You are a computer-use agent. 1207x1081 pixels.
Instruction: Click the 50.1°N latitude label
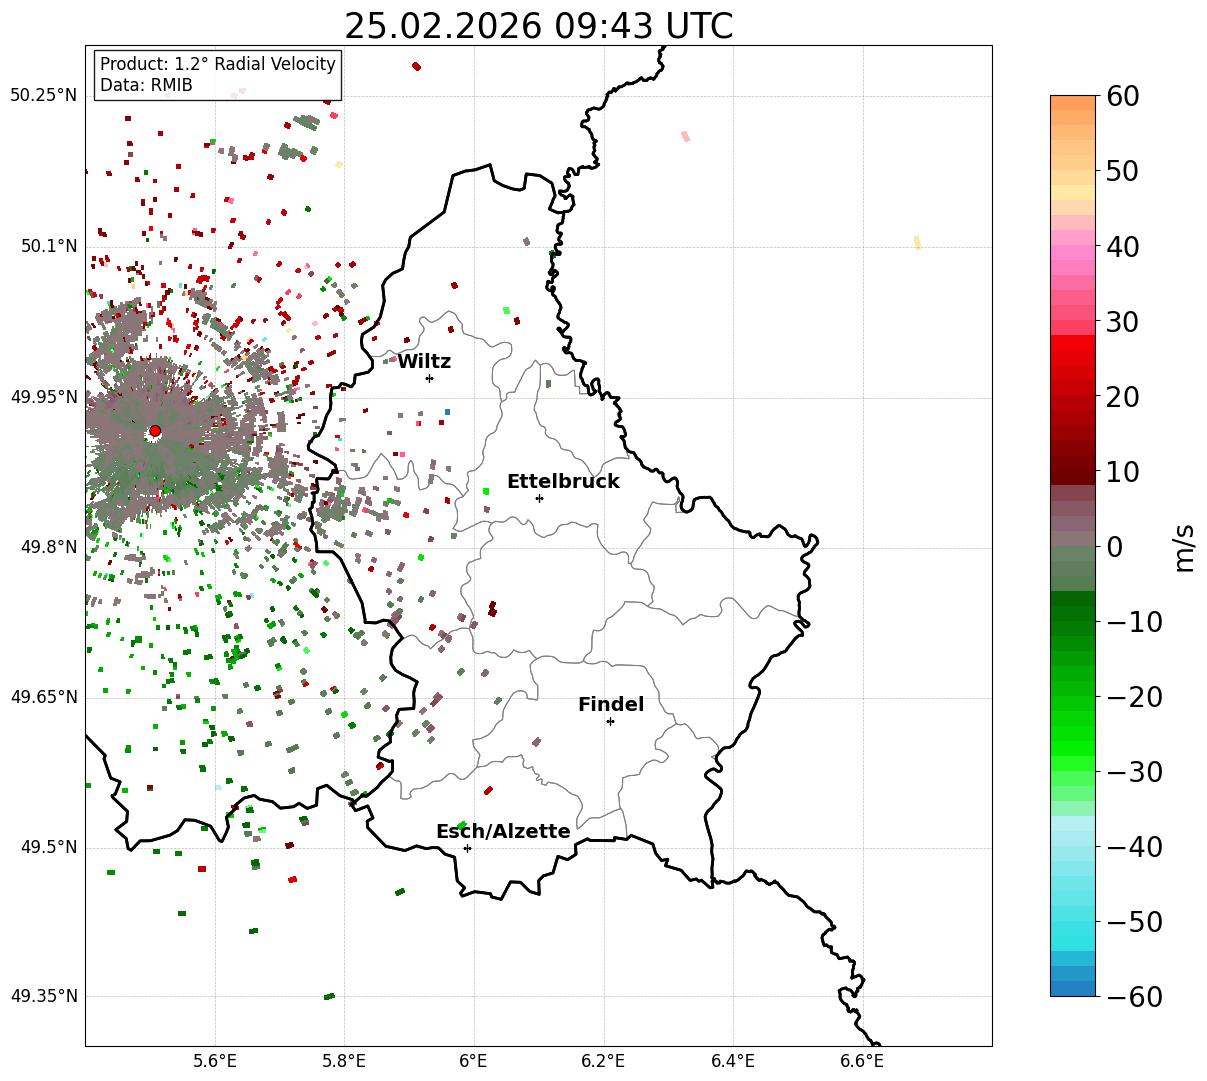(48, 246)
